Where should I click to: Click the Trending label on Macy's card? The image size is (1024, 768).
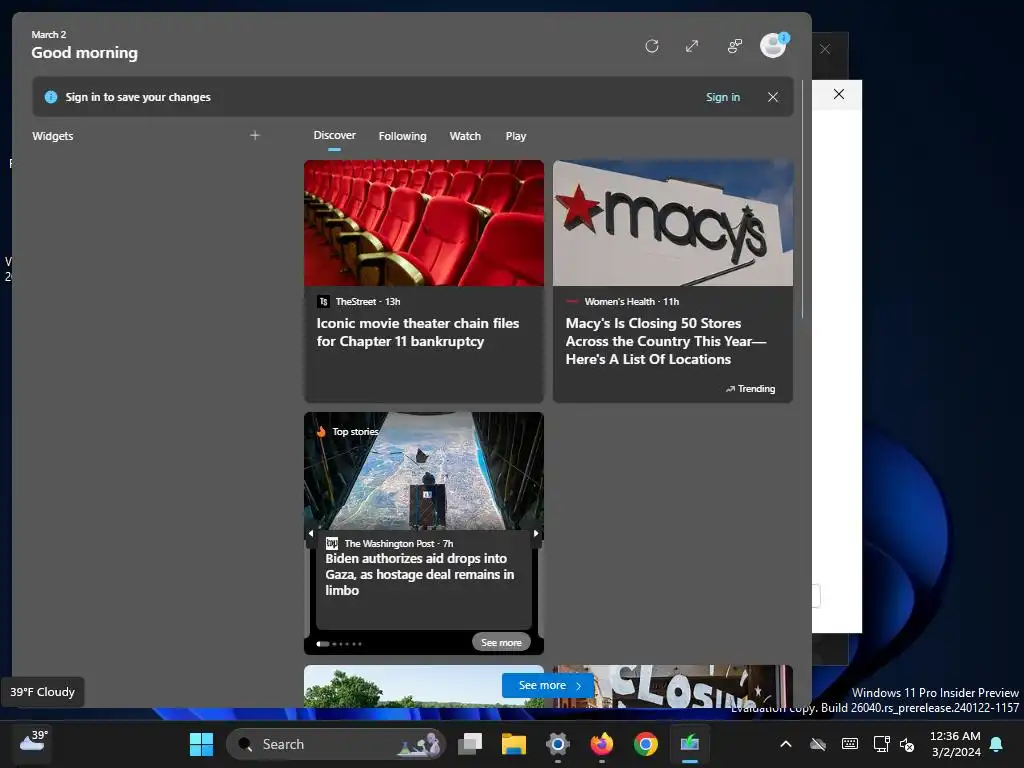(x=750, y=389)
